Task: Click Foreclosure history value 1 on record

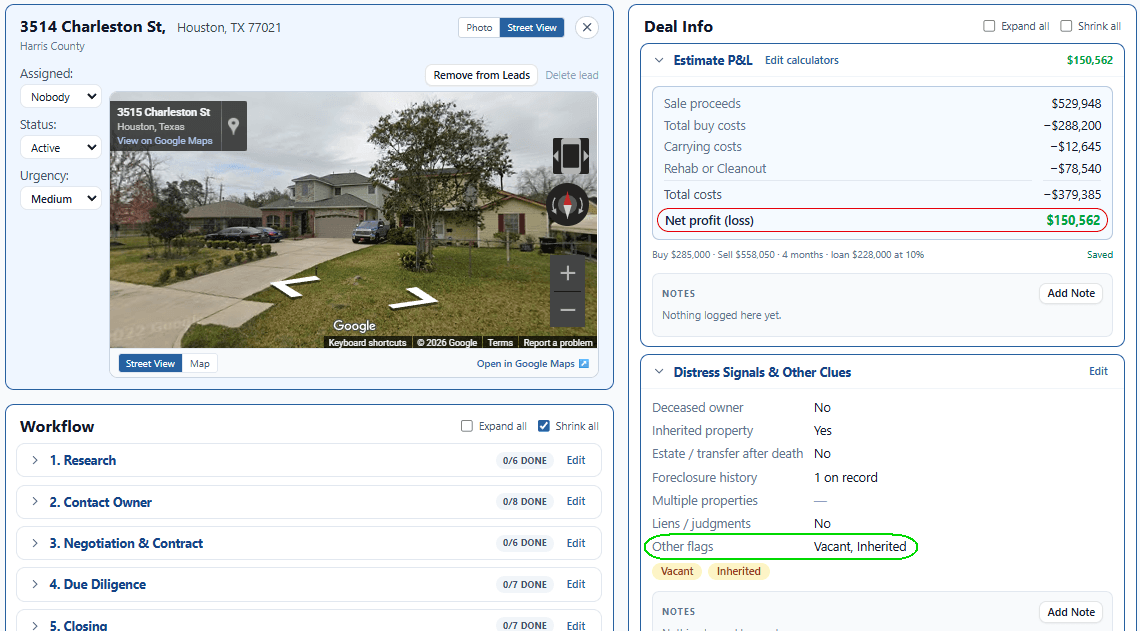Action: pos(846,478)
